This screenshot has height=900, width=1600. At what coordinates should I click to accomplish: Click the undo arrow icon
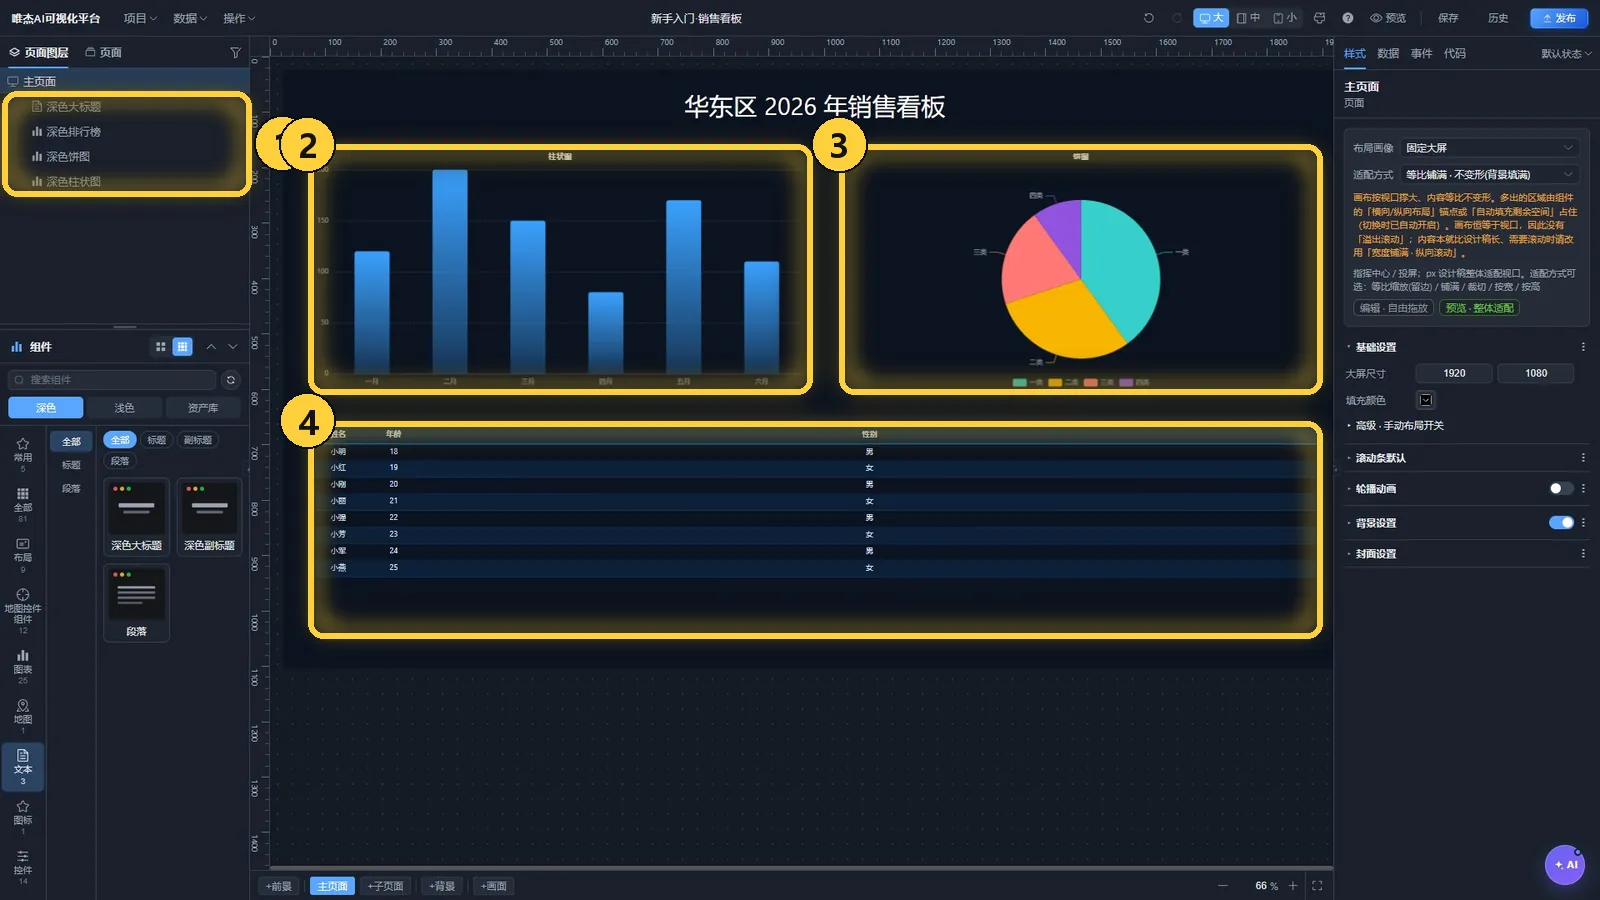click(x=1148, y=18)
